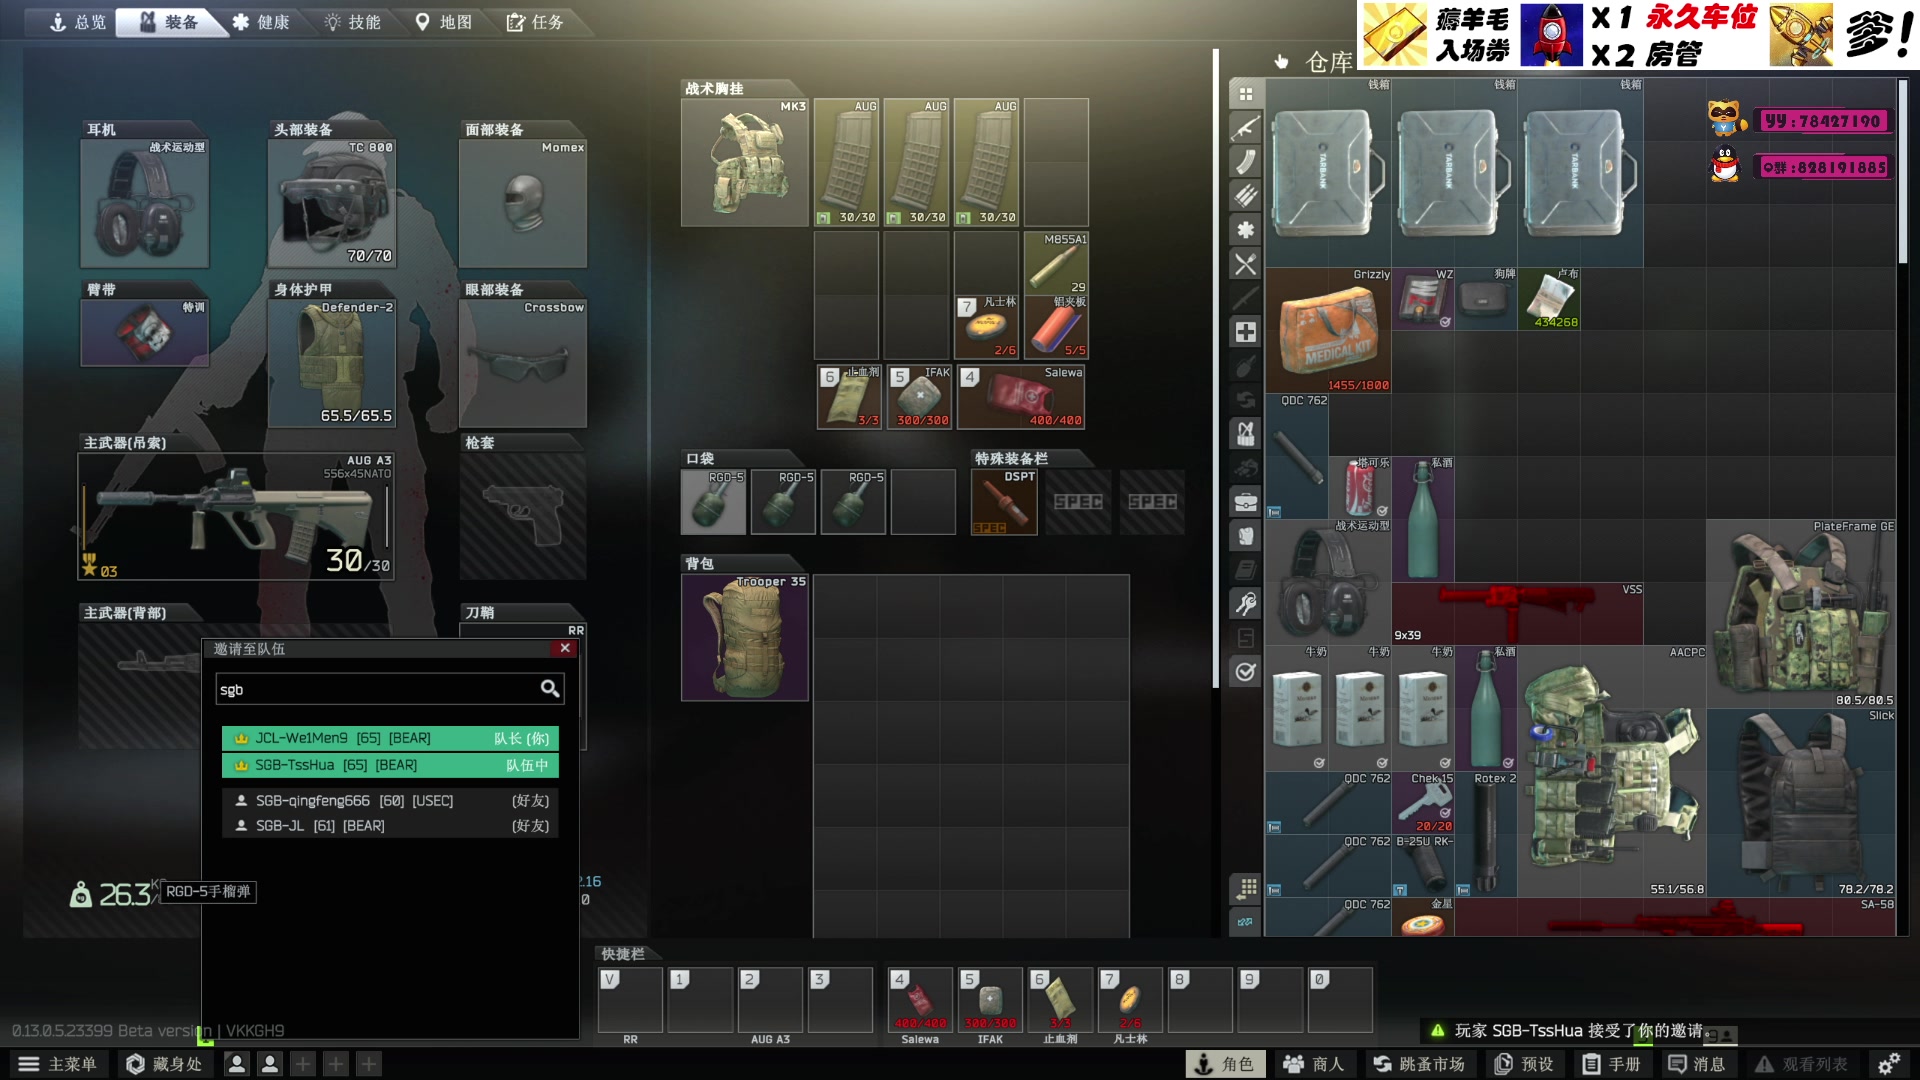The width and height of the screenshot is (1920, 1080).
Task: Open the 商人 traders button
Action: [x=1314, y=1064]
